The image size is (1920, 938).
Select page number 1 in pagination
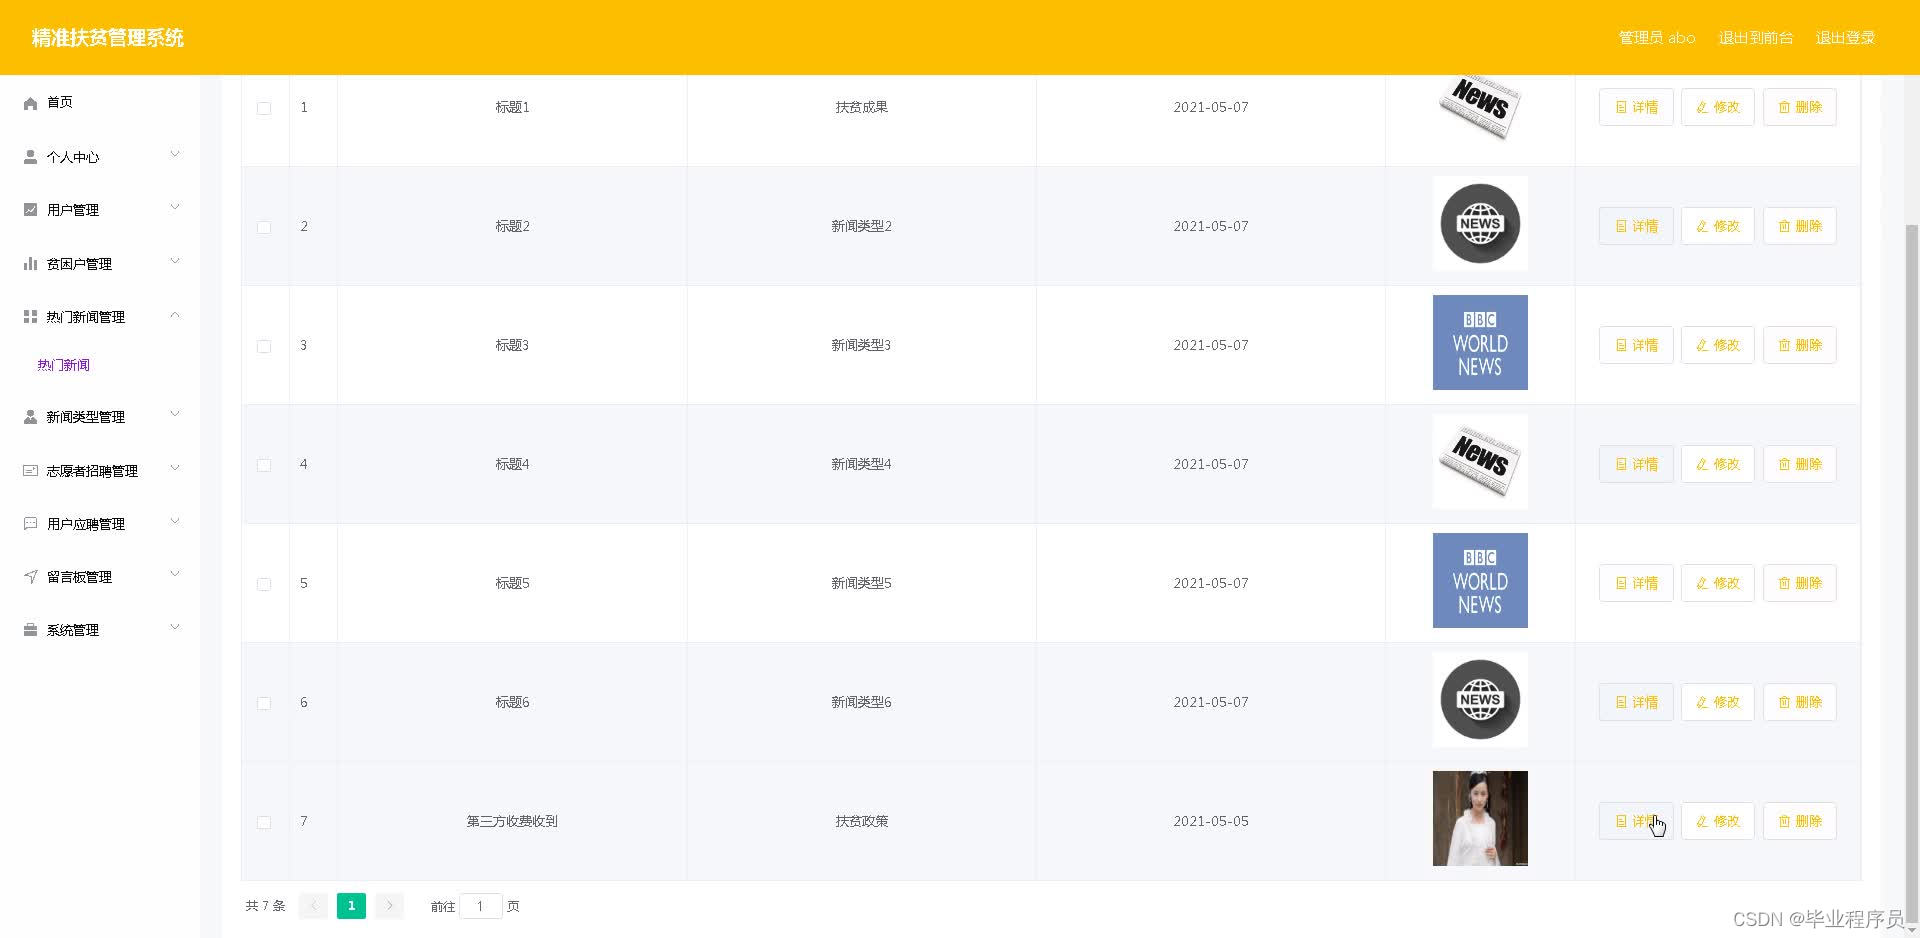351,906
